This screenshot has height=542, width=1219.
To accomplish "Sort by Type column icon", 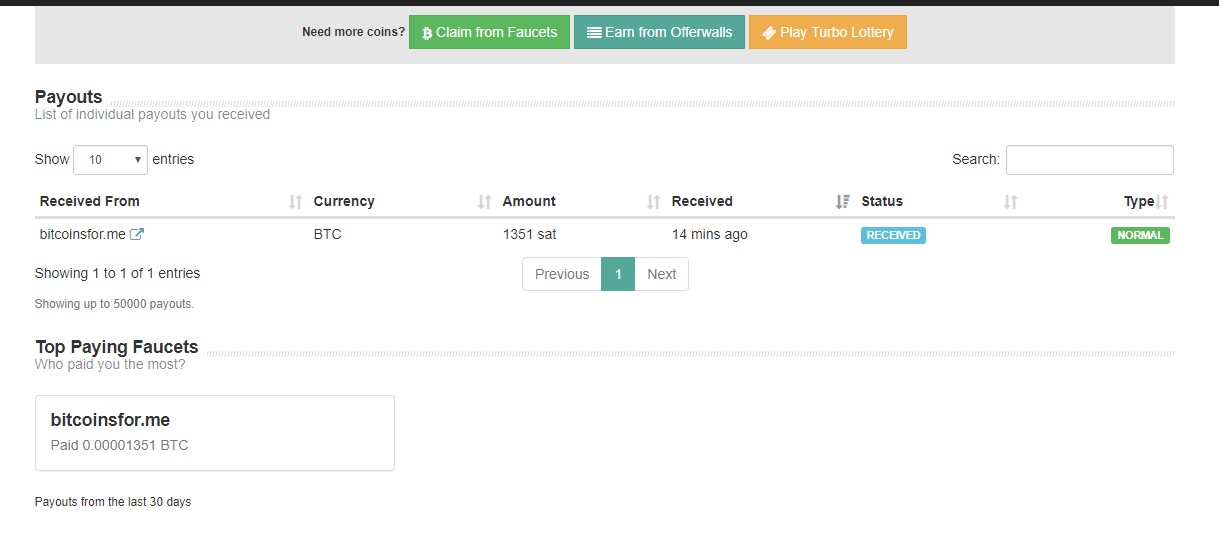I will point(1162,202).
